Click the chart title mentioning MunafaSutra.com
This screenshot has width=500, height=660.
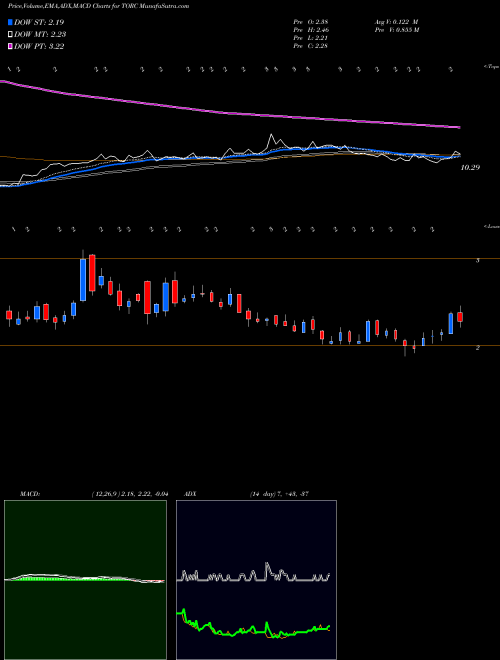click(x=99, y=6)
